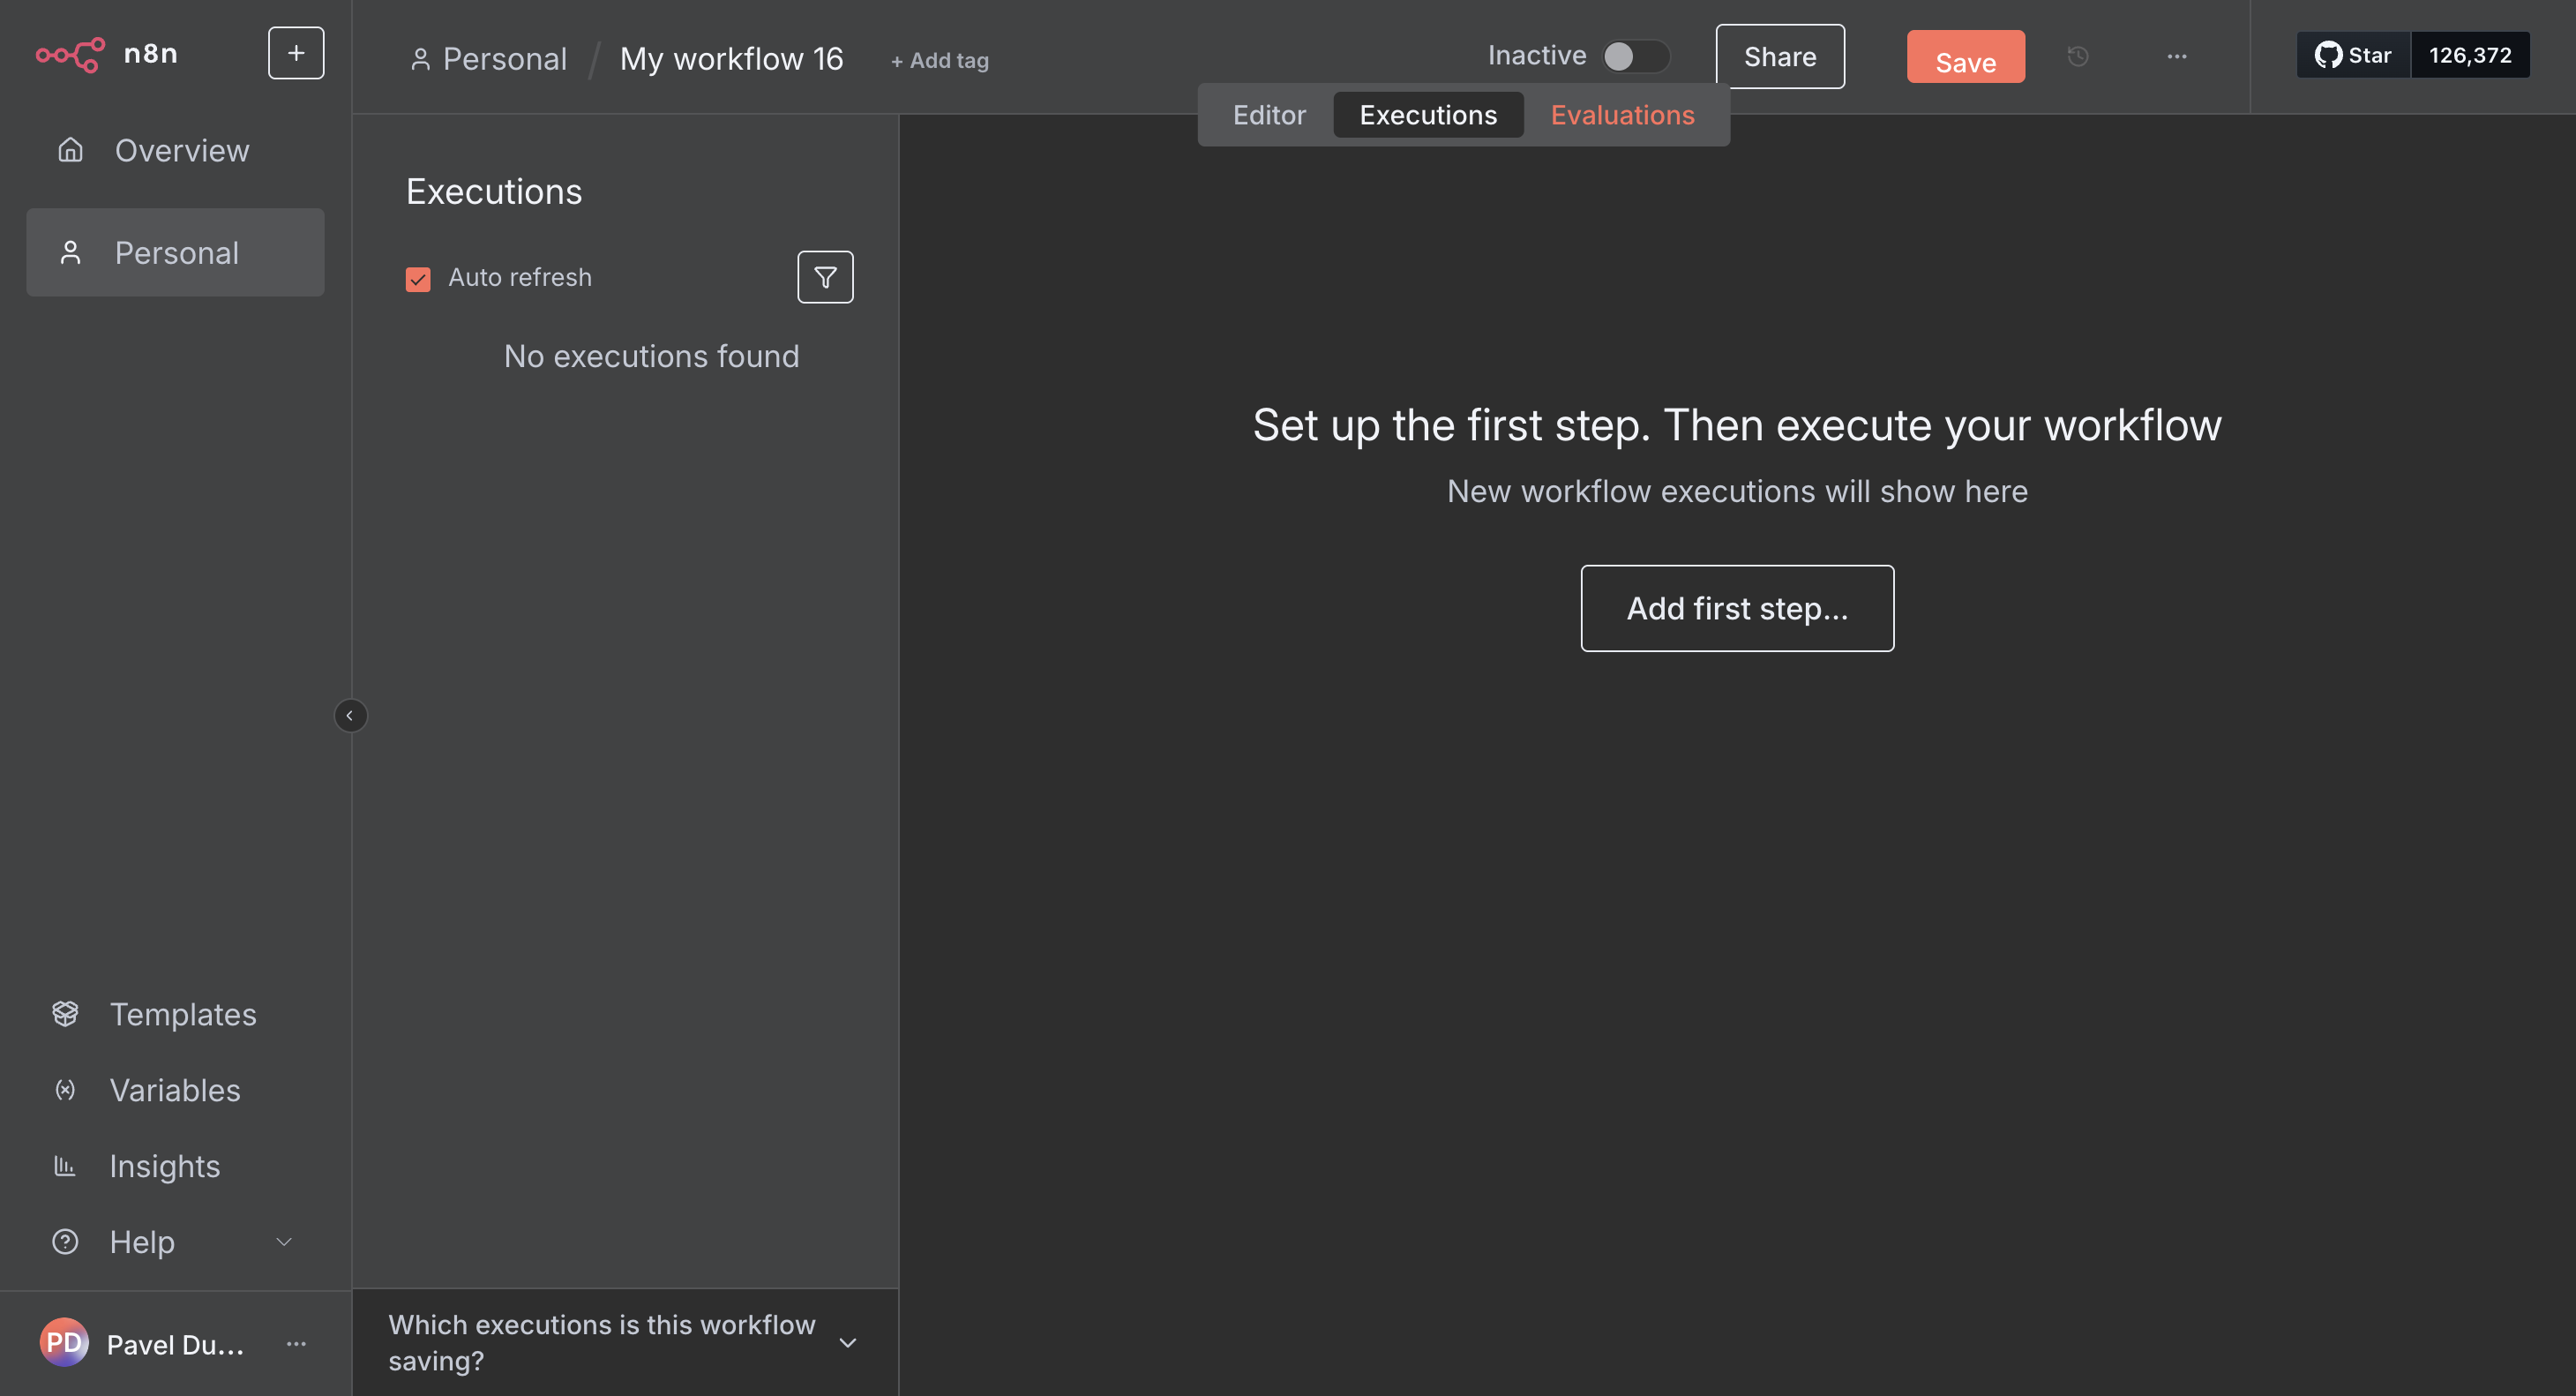Switch to the Editor tab
Screen dimensions: 2576x1396
1269,115
